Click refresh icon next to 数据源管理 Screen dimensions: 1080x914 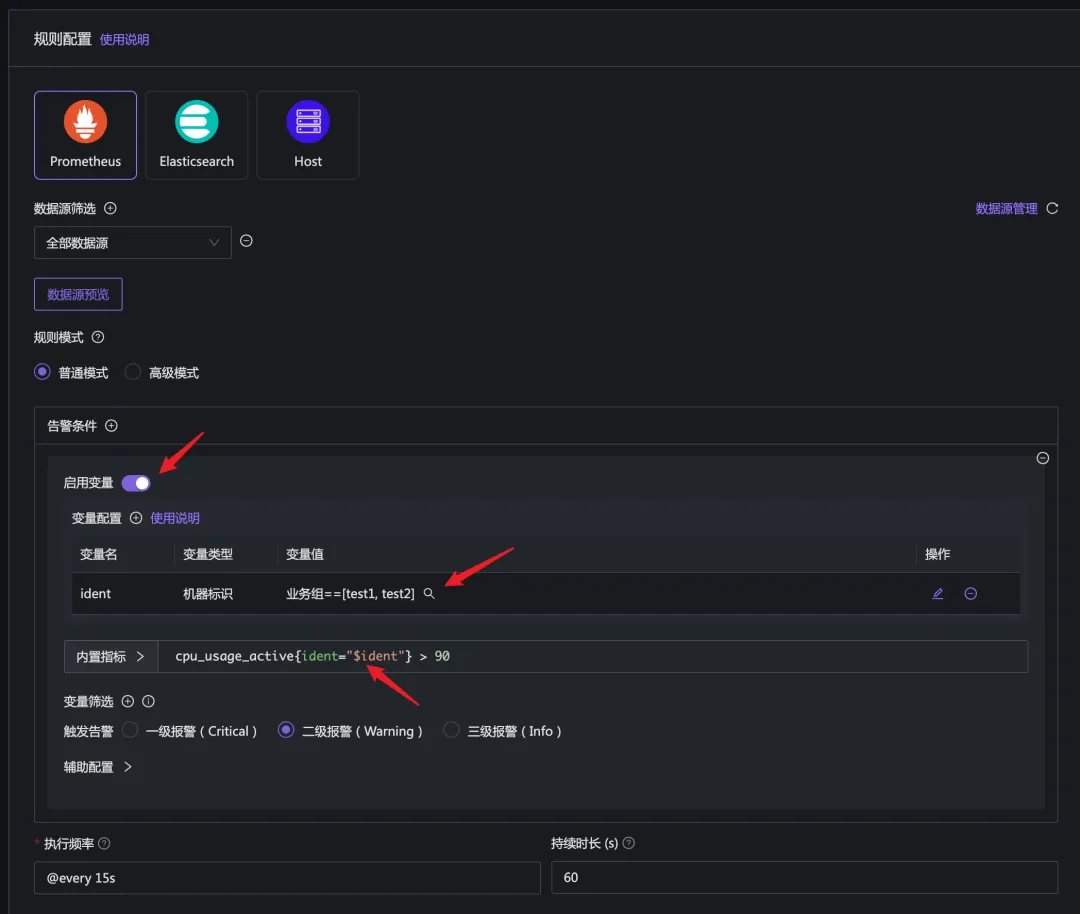point(1051,209)
